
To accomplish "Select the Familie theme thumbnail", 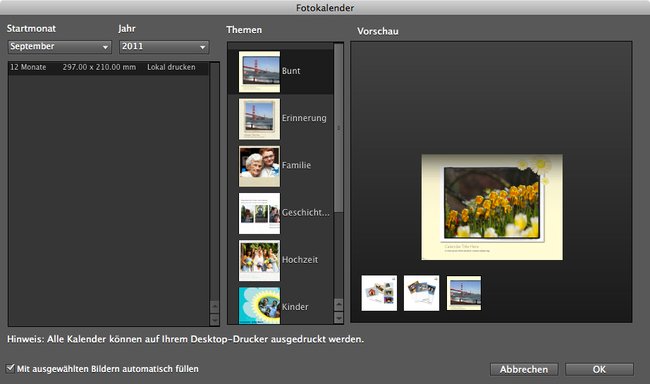I will [259, 166].
